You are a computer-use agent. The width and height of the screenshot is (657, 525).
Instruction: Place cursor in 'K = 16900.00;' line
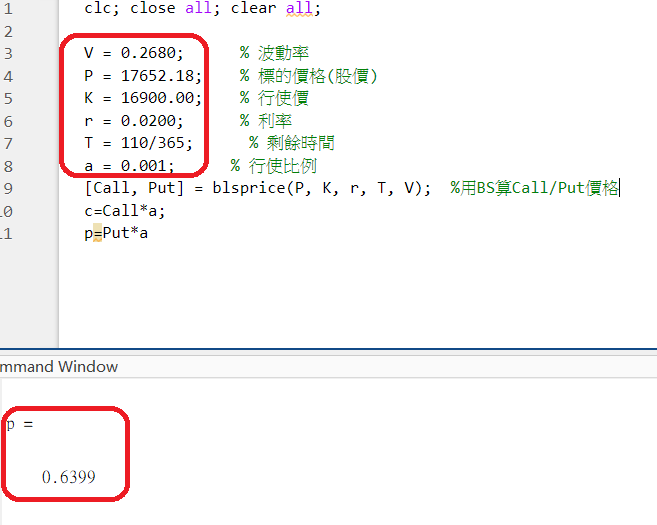(143, 98)
